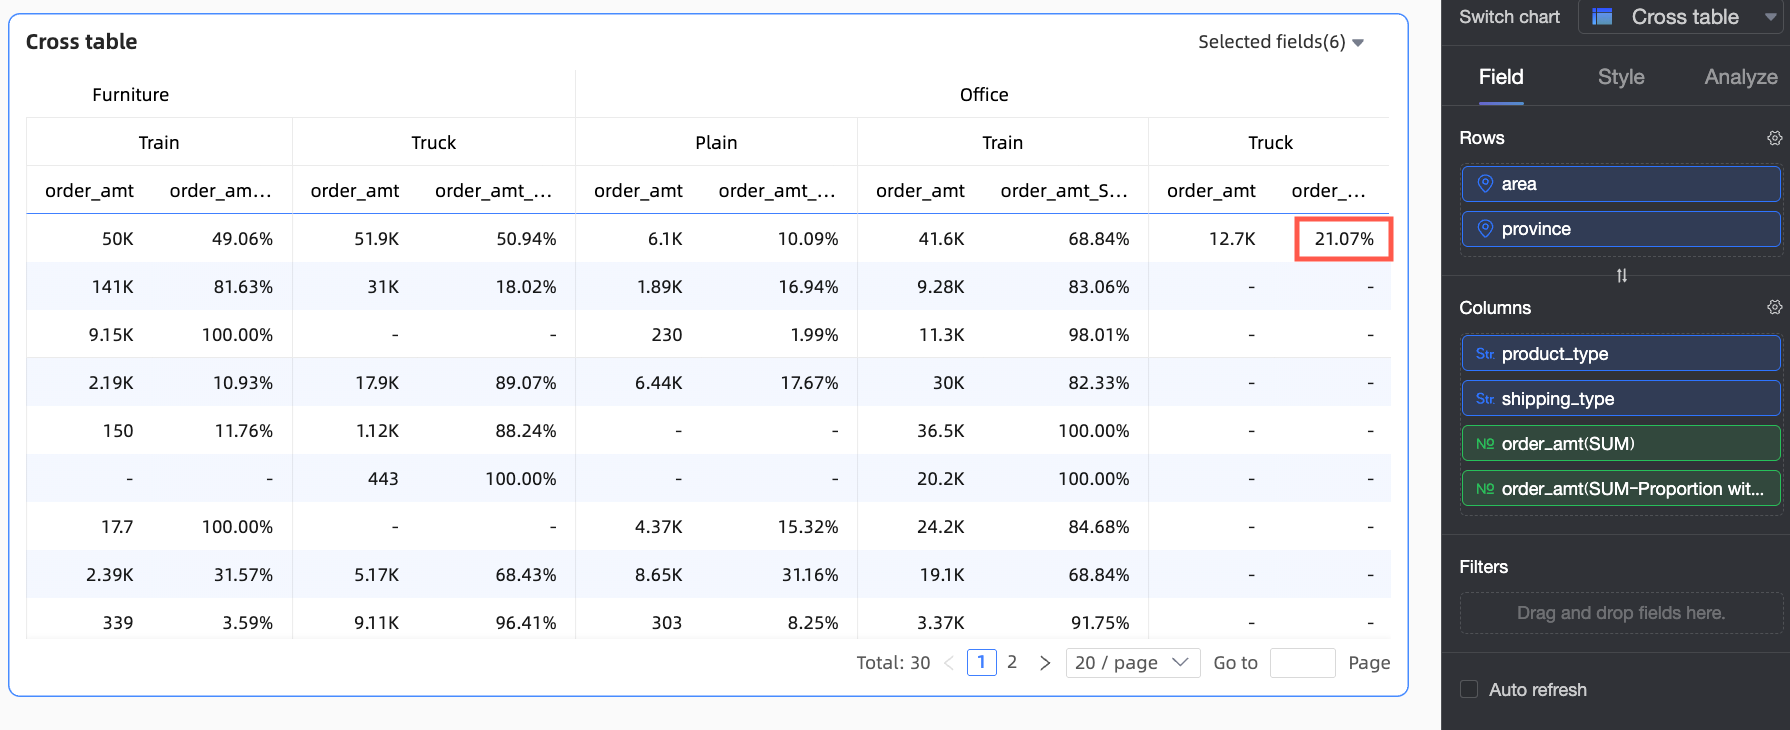The width and height of the screenshot is (1790, 730).
Task: Click the location icon on the province field
Action: tap(1485, 229)
